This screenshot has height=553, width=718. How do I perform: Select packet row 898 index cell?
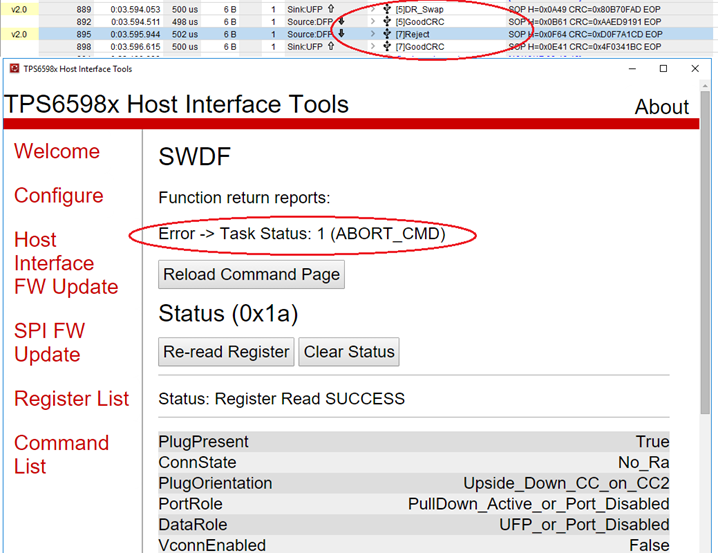84,46
